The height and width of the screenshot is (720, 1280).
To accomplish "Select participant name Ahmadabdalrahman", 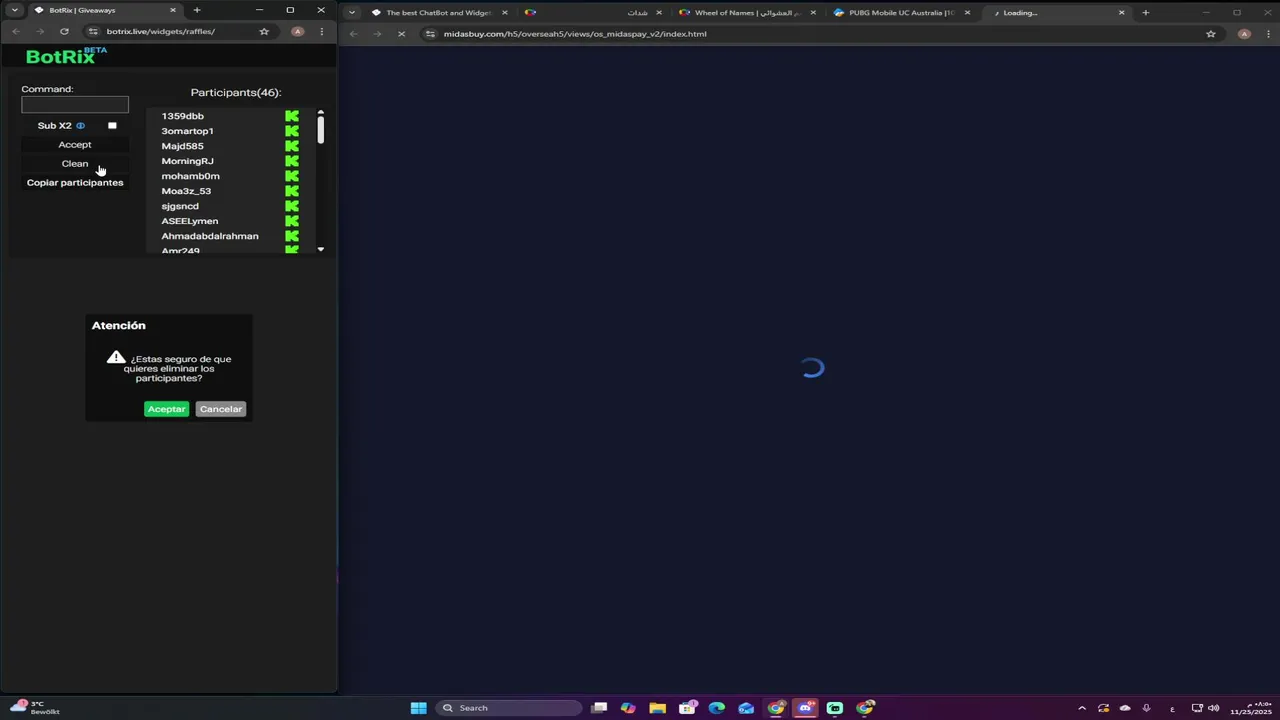I will [210, 236].
